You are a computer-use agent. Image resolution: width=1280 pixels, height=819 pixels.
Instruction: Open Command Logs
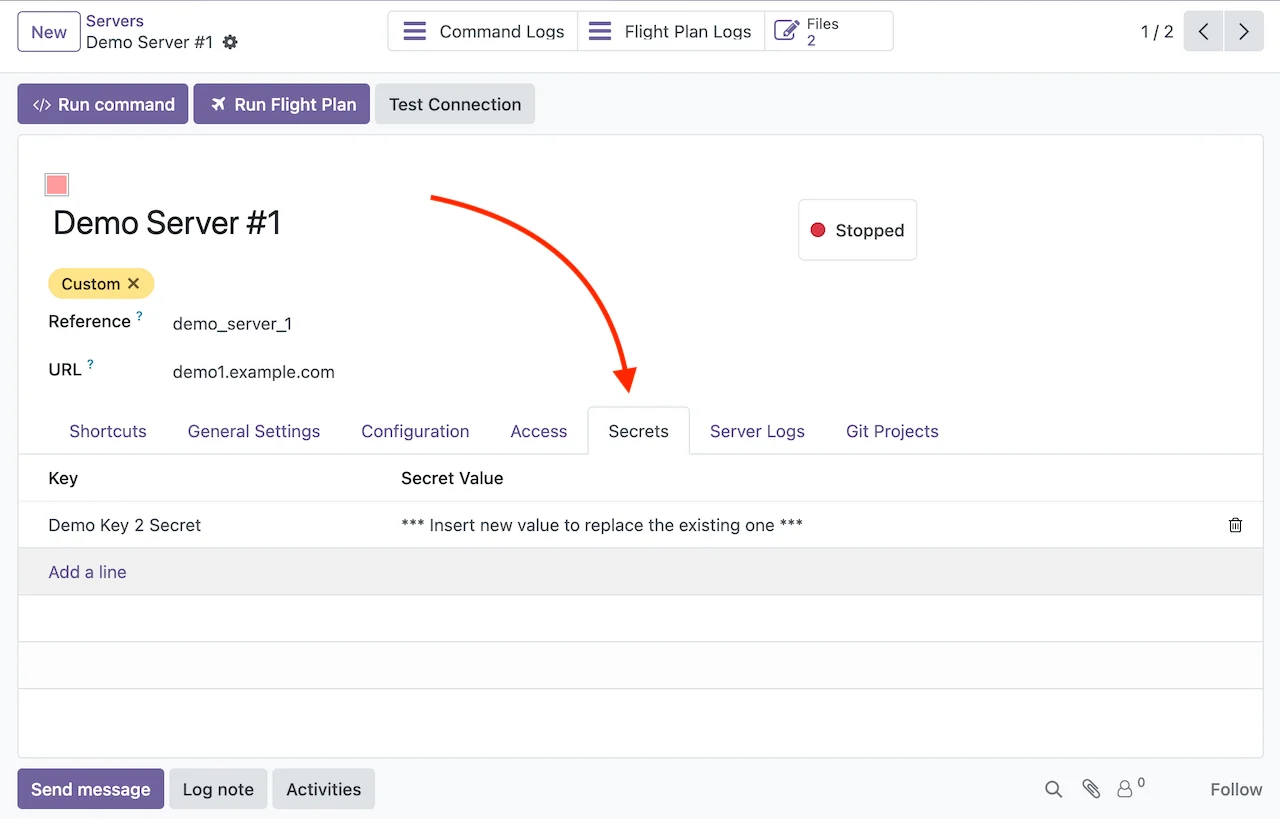483,32
